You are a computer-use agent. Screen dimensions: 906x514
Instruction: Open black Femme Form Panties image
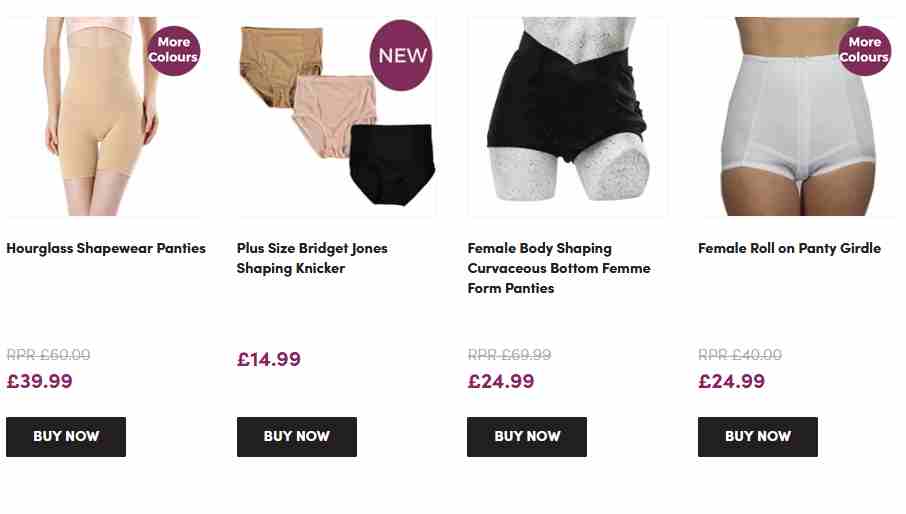pos(567,116)
